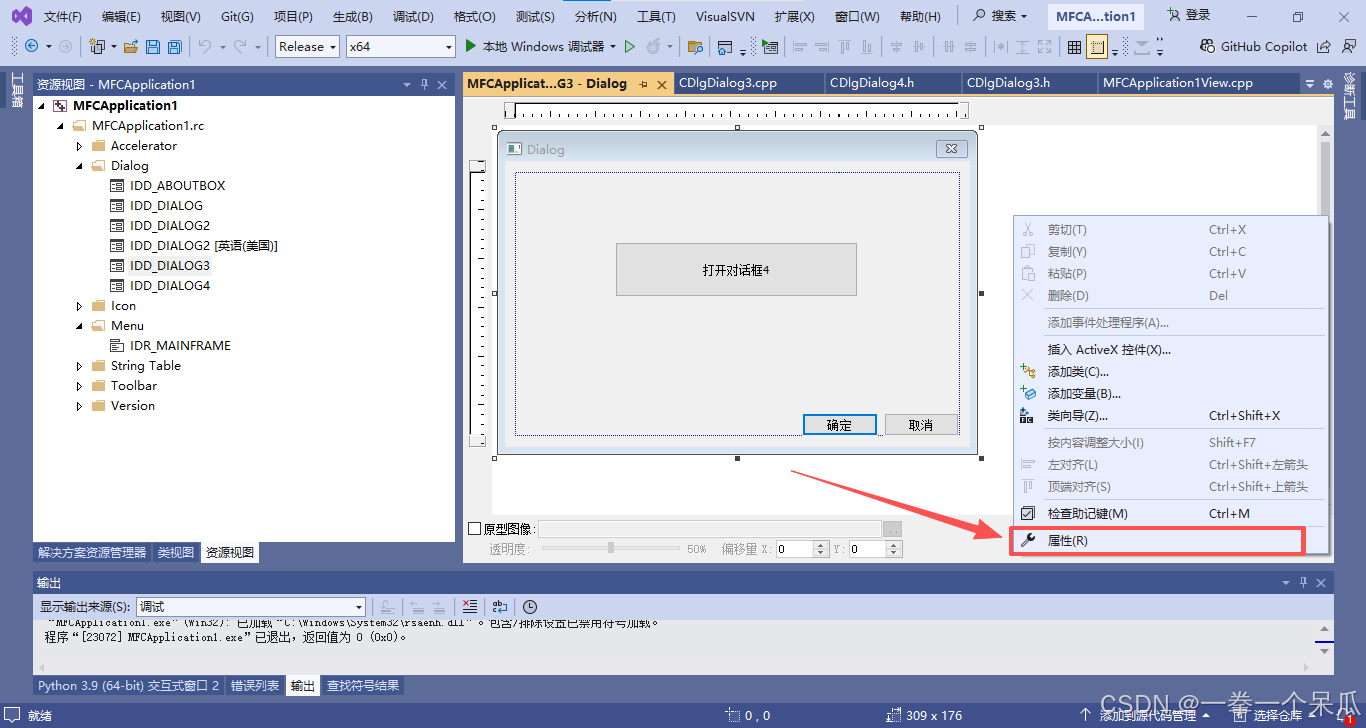Expand the Icon folder
Screen dimensions: 1366x728
(80, 306)
